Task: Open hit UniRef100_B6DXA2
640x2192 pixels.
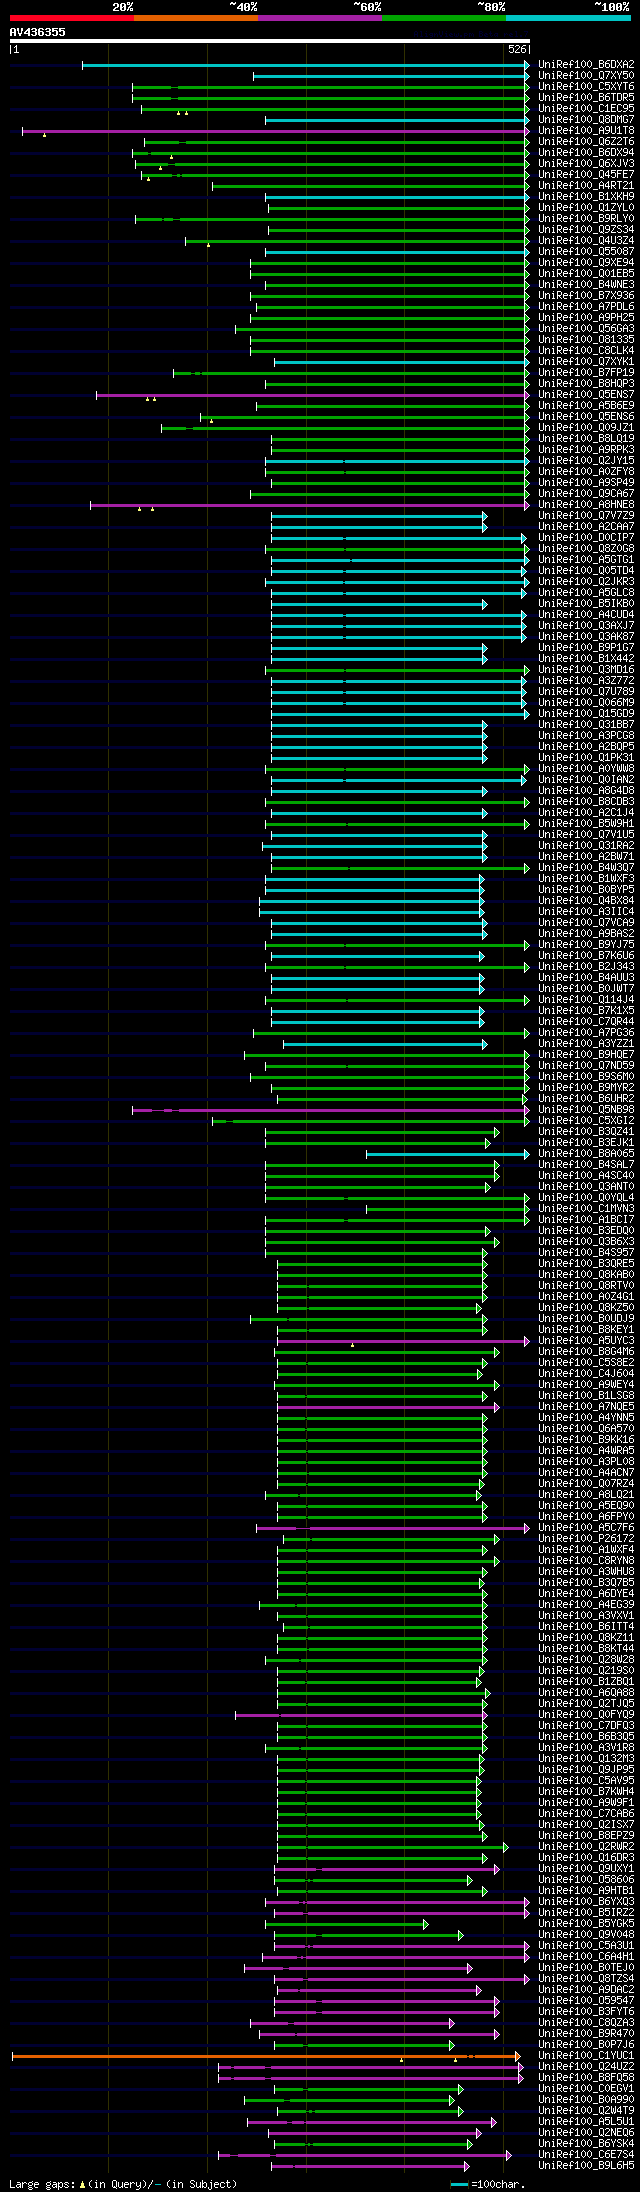Action: click(x=586, y=65)
